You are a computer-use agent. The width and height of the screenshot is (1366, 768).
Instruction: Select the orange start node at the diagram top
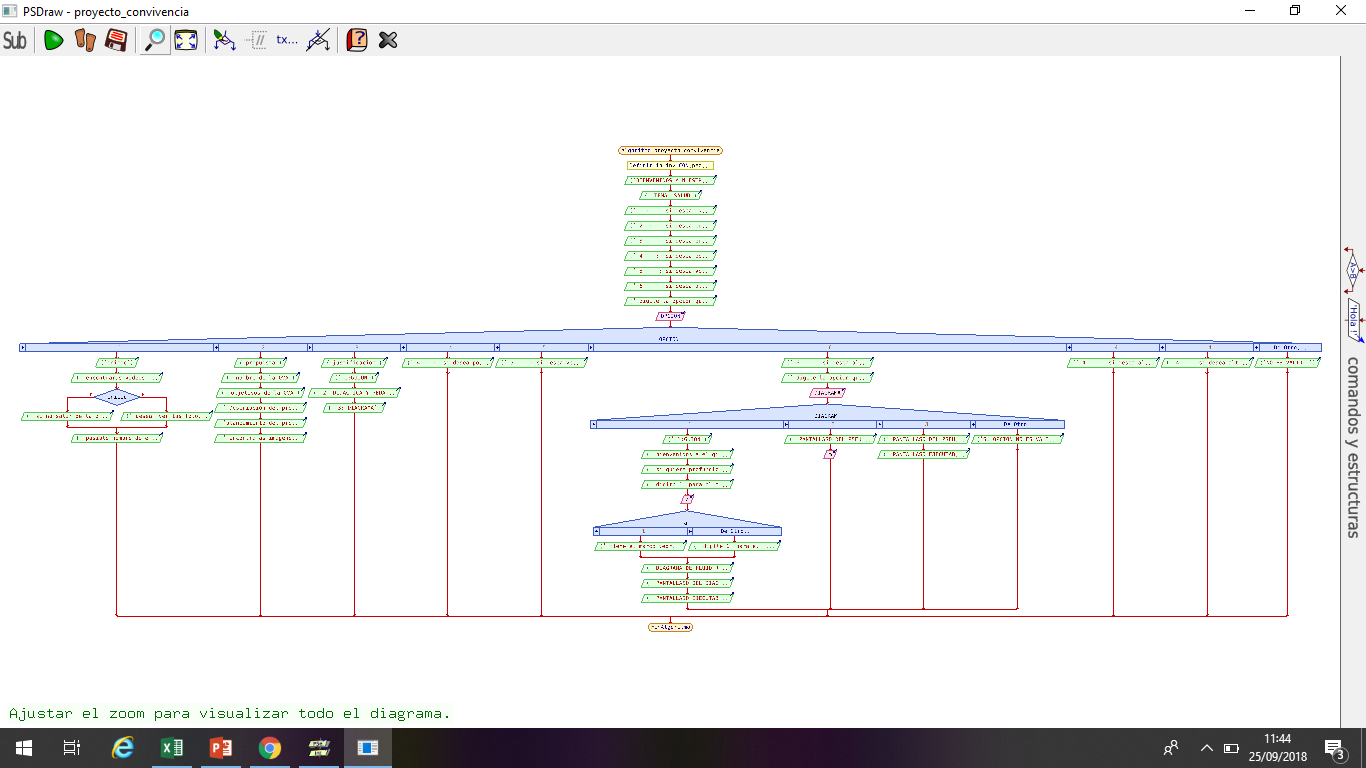point(670,150)
